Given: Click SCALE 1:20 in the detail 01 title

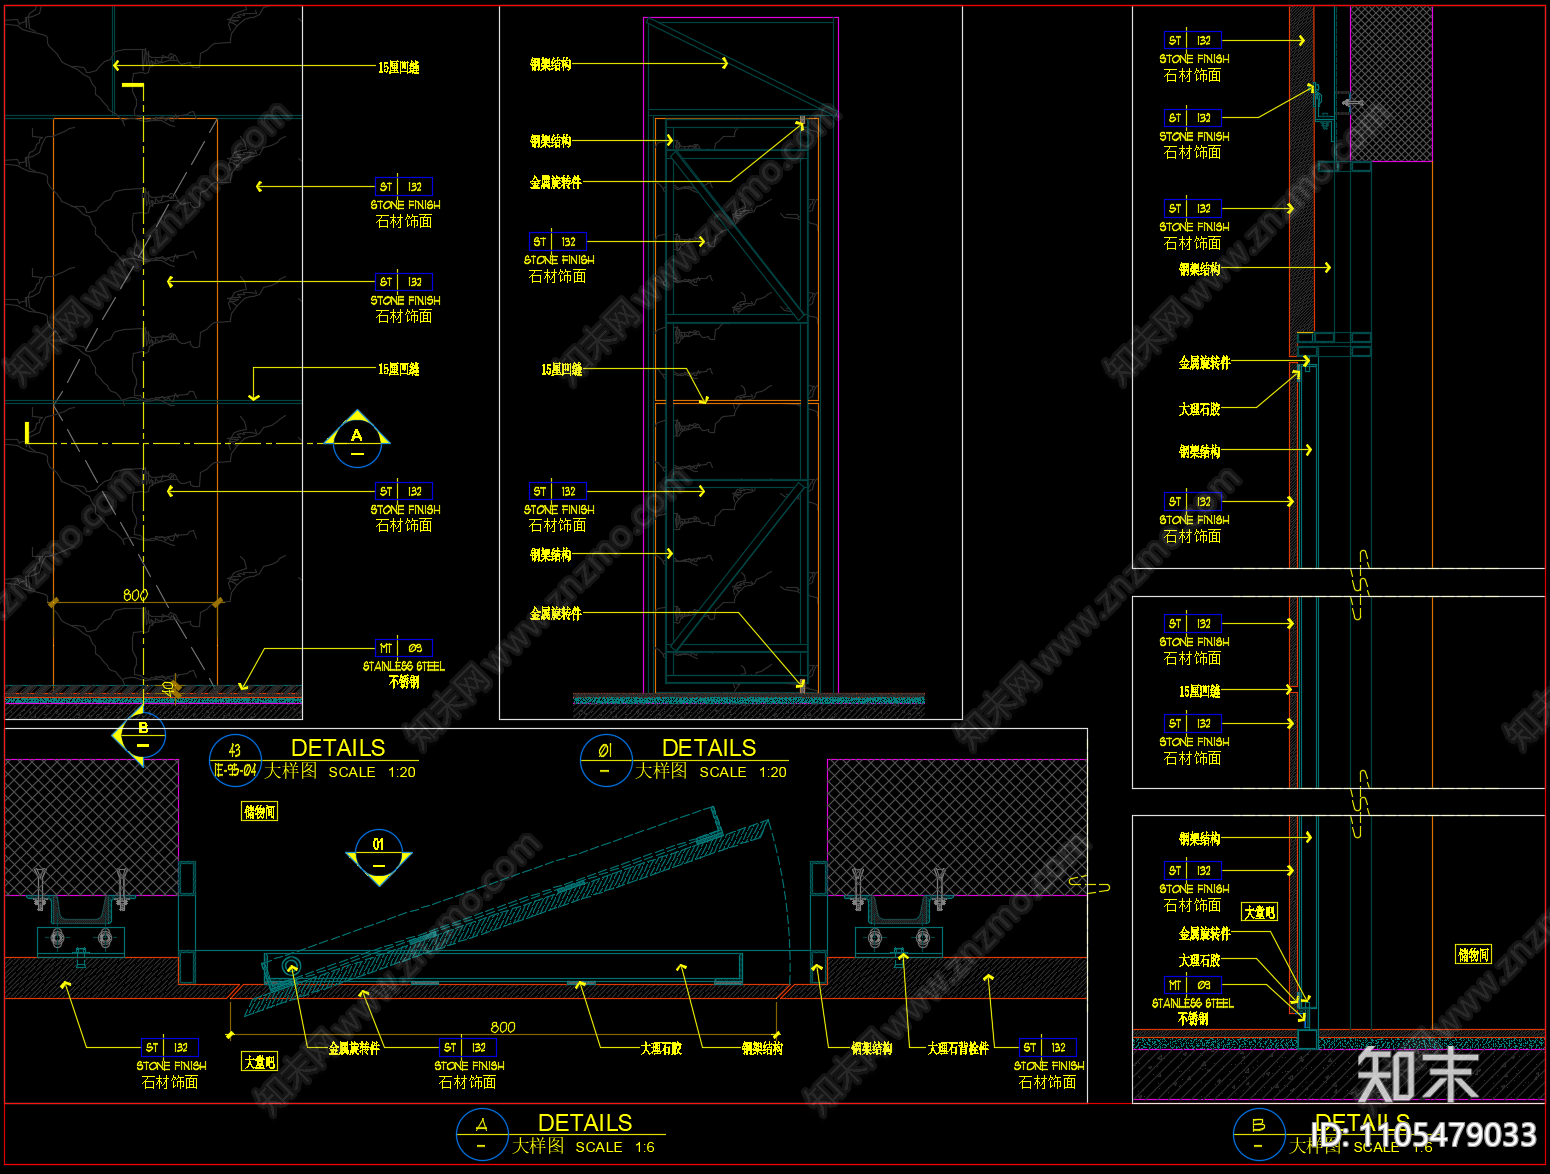Looking at the screenshot, I should coord(743,772).
